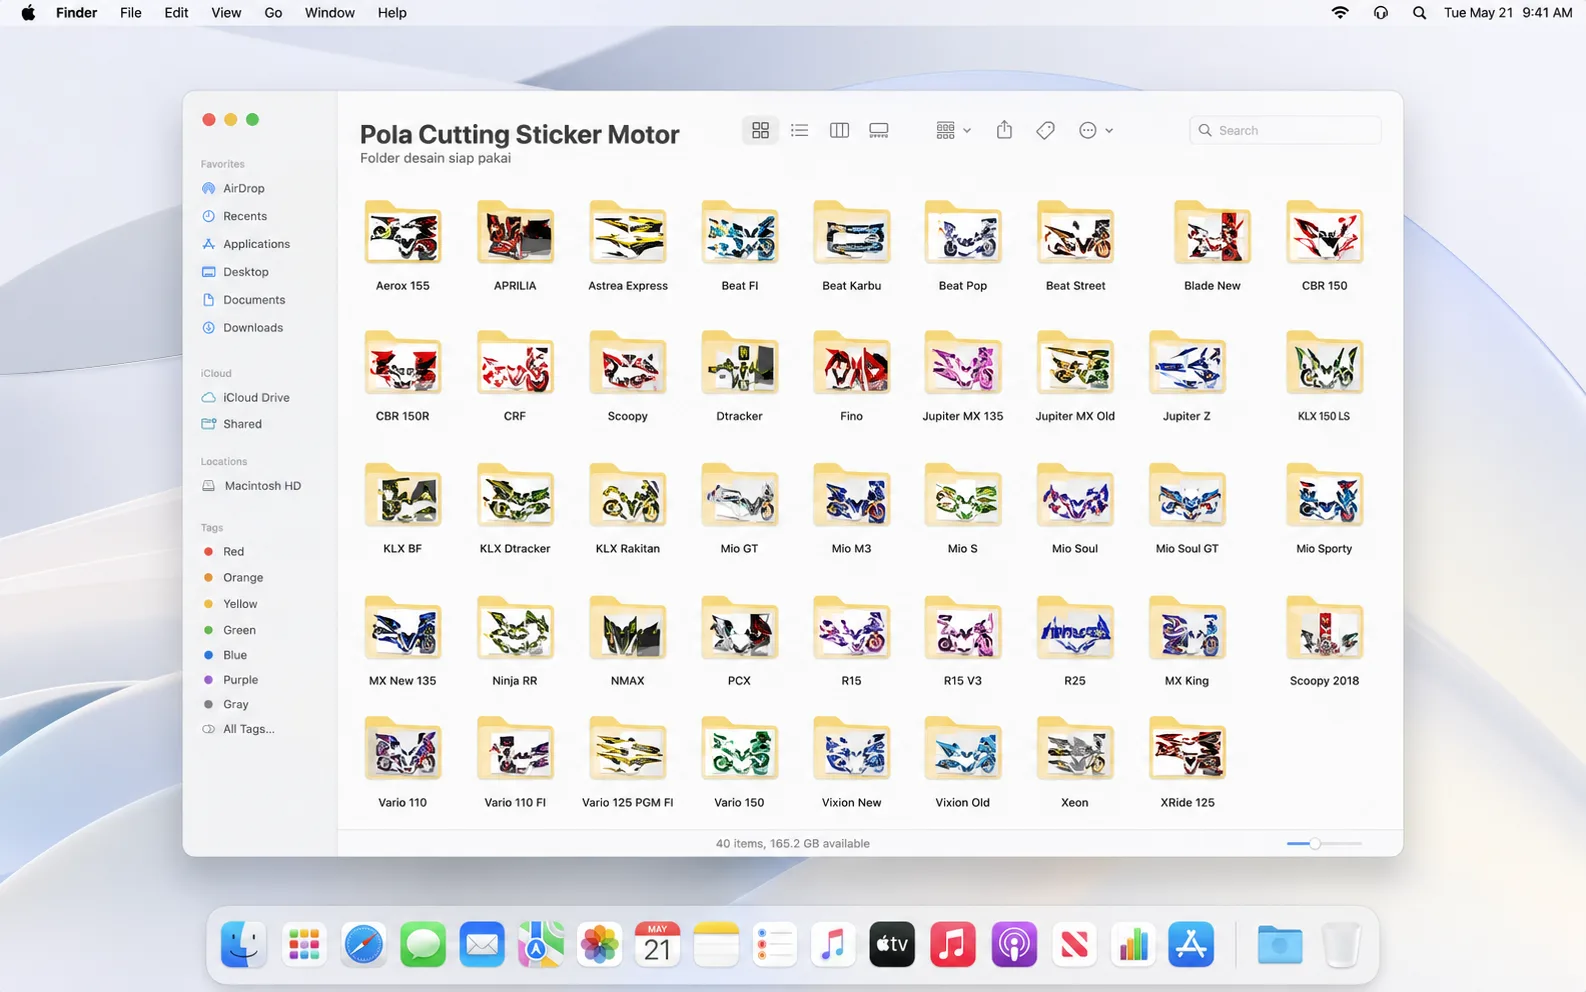Open iCloud Drive in sidebar
Image resolution: width=1586 pixels, height=992 pixels.
(x=256, y=397)
